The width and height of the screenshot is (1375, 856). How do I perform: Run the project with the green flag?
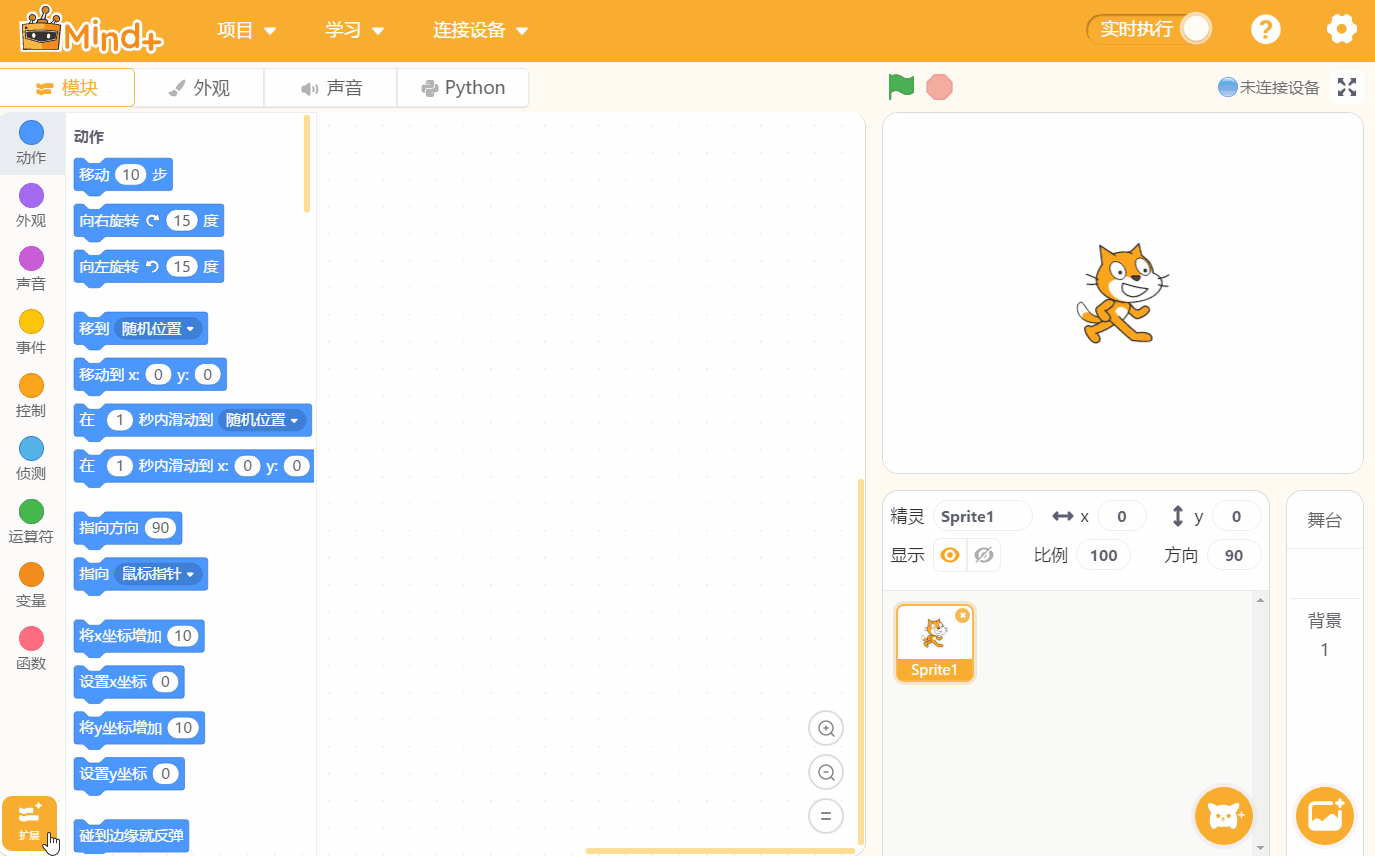(899, 87)
